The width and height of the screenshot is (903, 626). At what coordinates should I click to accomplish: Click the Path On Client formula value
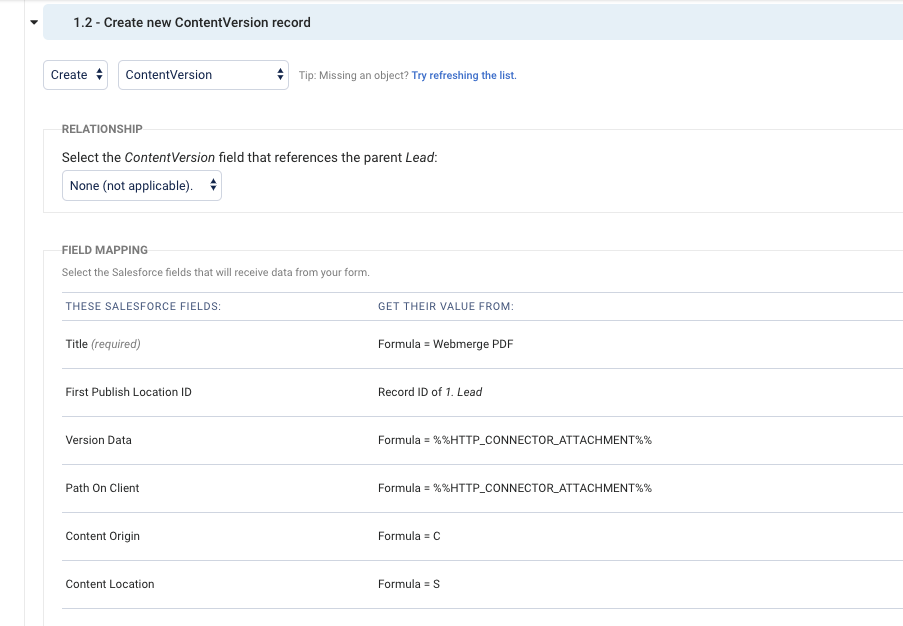tap(514, 488)
